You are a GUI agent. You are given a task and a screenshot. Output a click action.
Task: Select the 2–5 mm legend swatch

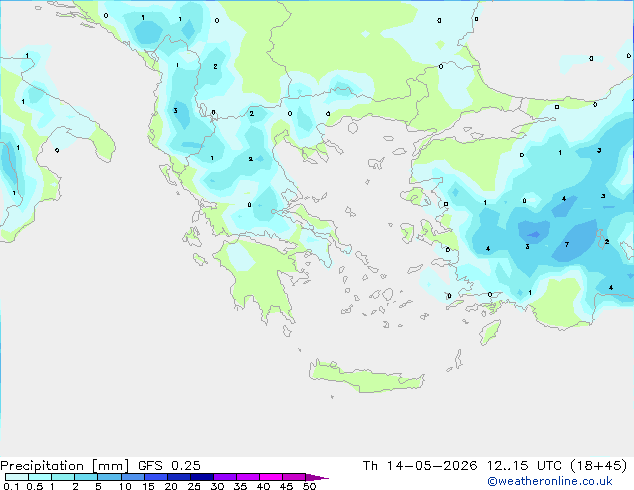[x=86, y=477]
